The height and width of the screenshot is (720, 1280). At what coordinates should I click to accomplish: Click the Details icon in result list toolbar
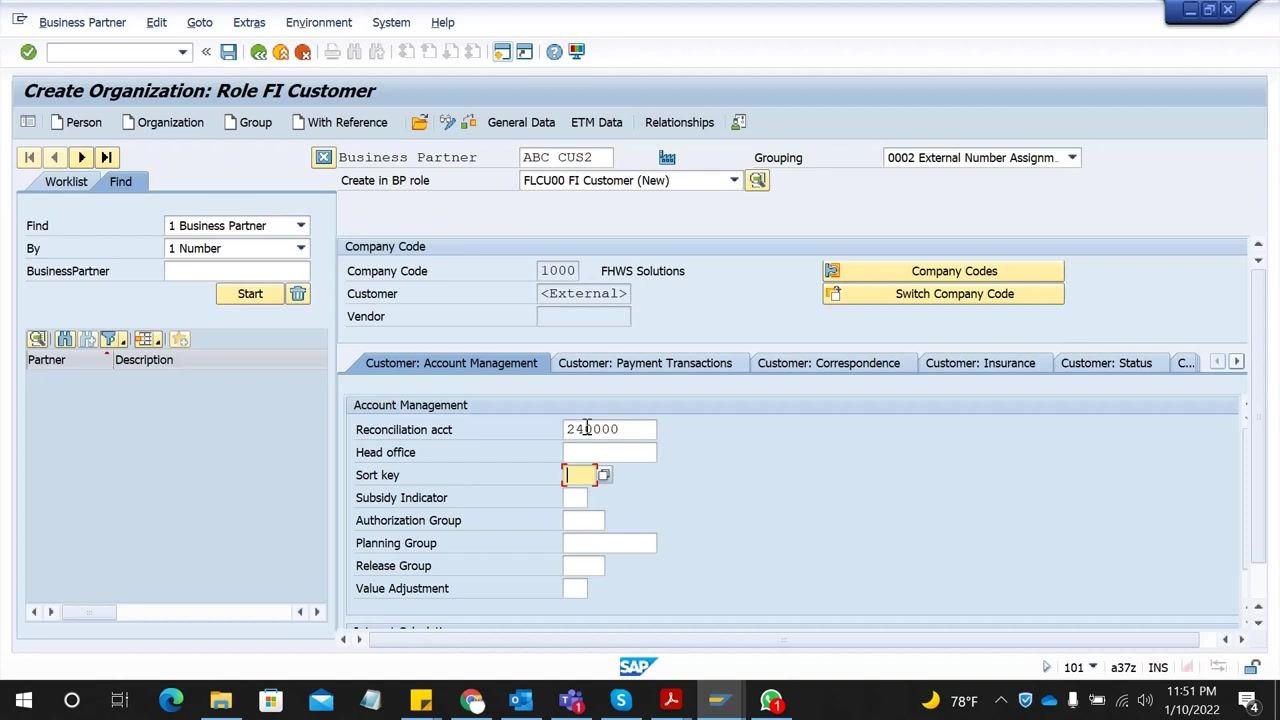point(38,339)
